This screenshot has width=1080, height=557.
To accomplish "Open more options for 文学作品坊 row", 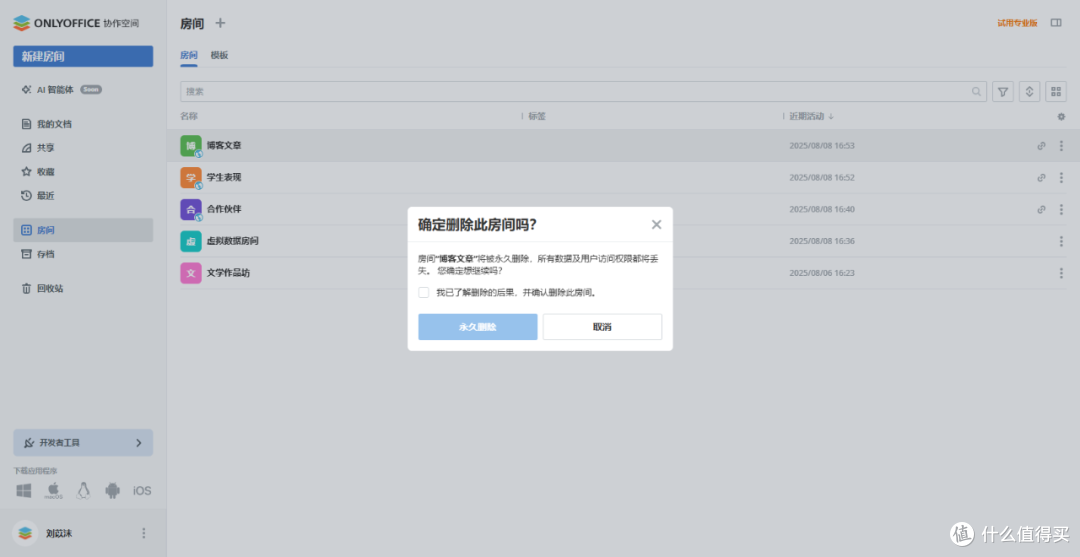I will (1061, 273).
